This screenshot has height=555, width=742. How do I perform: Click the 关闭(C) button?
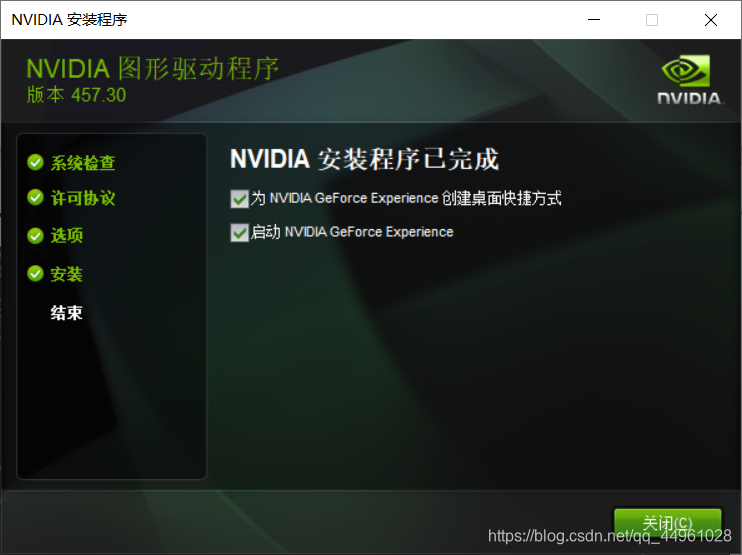click(667, 525)
